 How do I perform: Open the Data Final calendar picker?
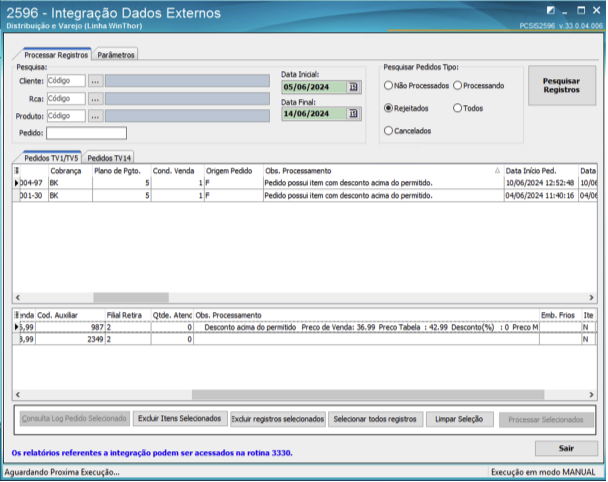(x=353, y=114)
